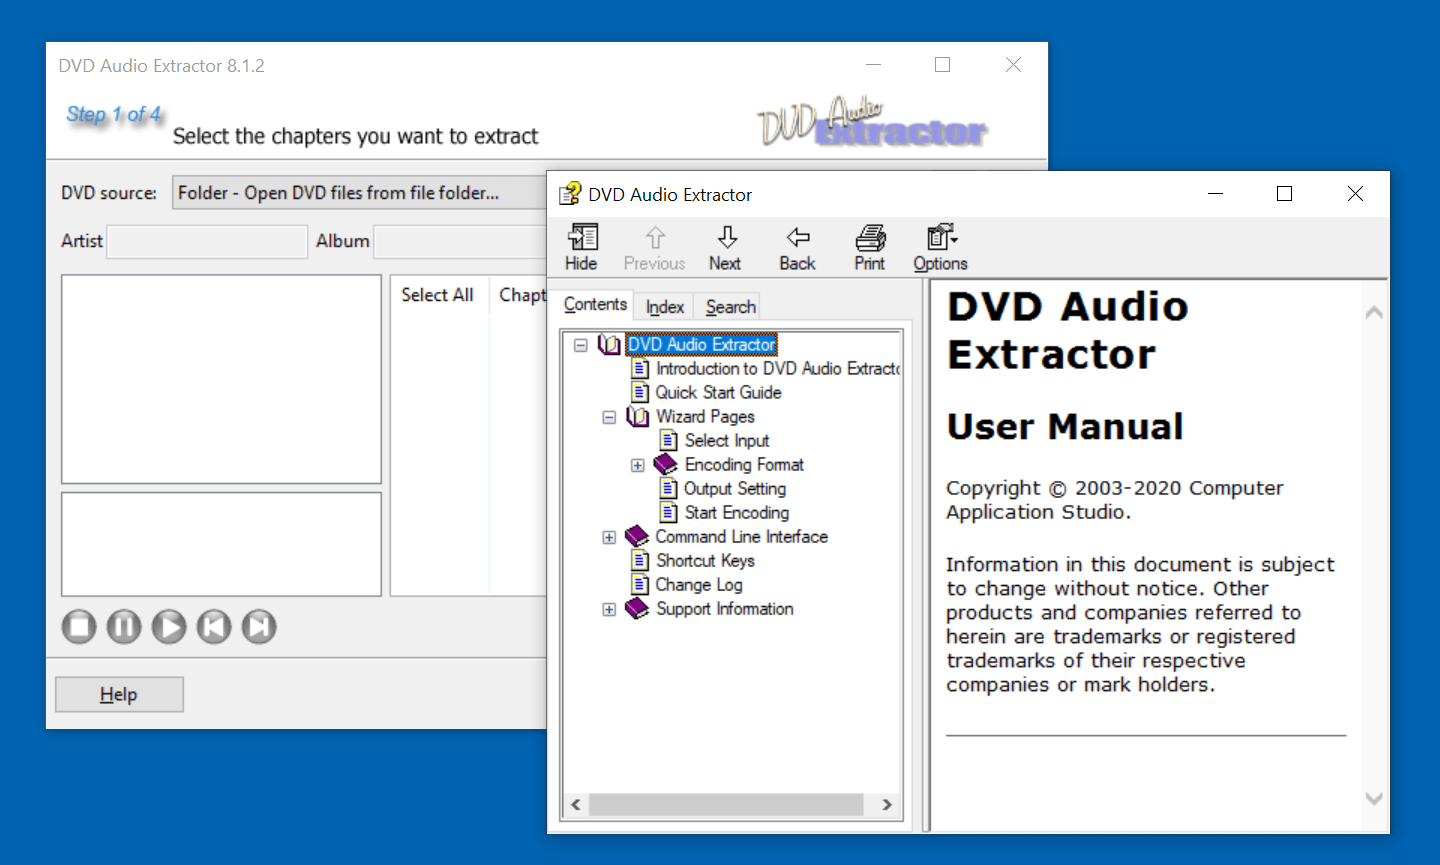Click the help window title bar icon

tap(570, 194)
